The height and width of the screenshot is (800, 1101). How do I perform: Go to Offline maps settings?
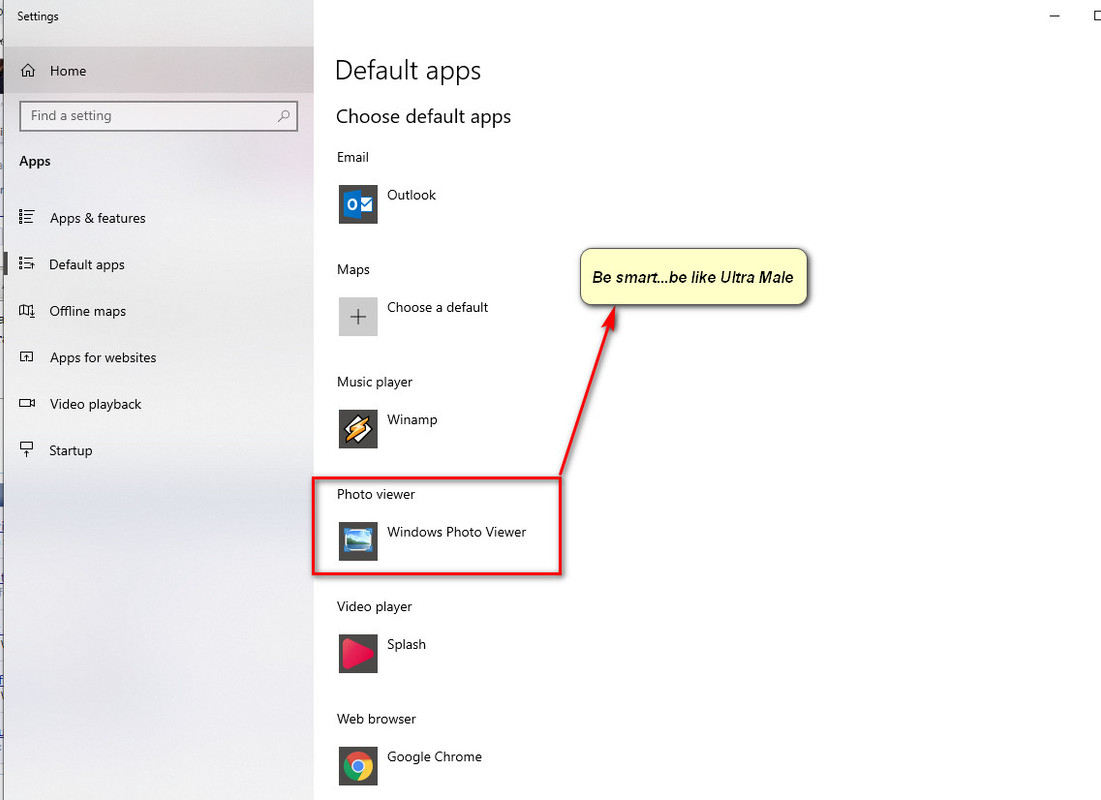tap(159, 310)
